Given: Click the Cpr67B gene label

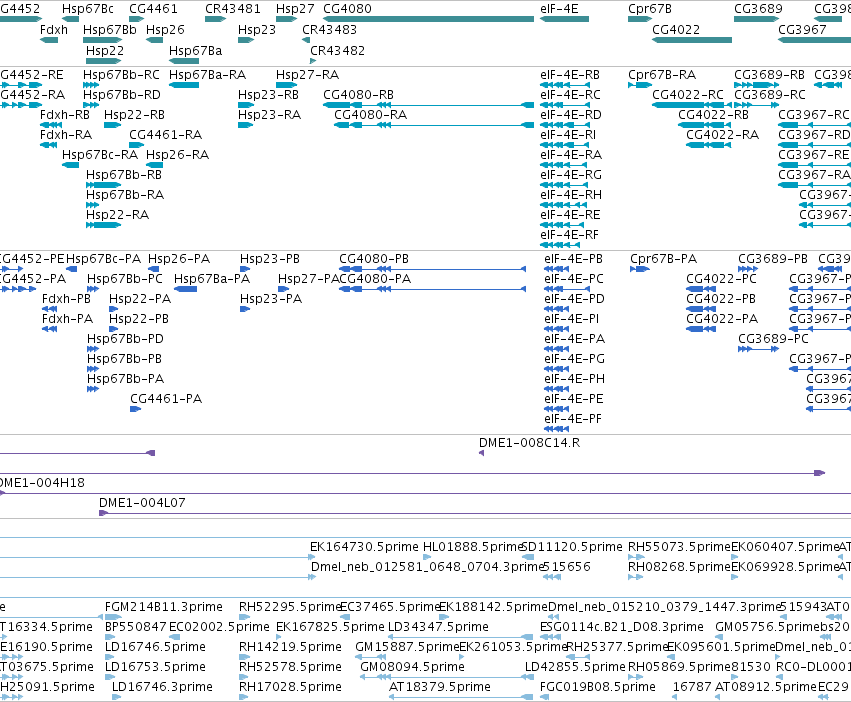Looking at the screenshot, I should pos(650,9).
